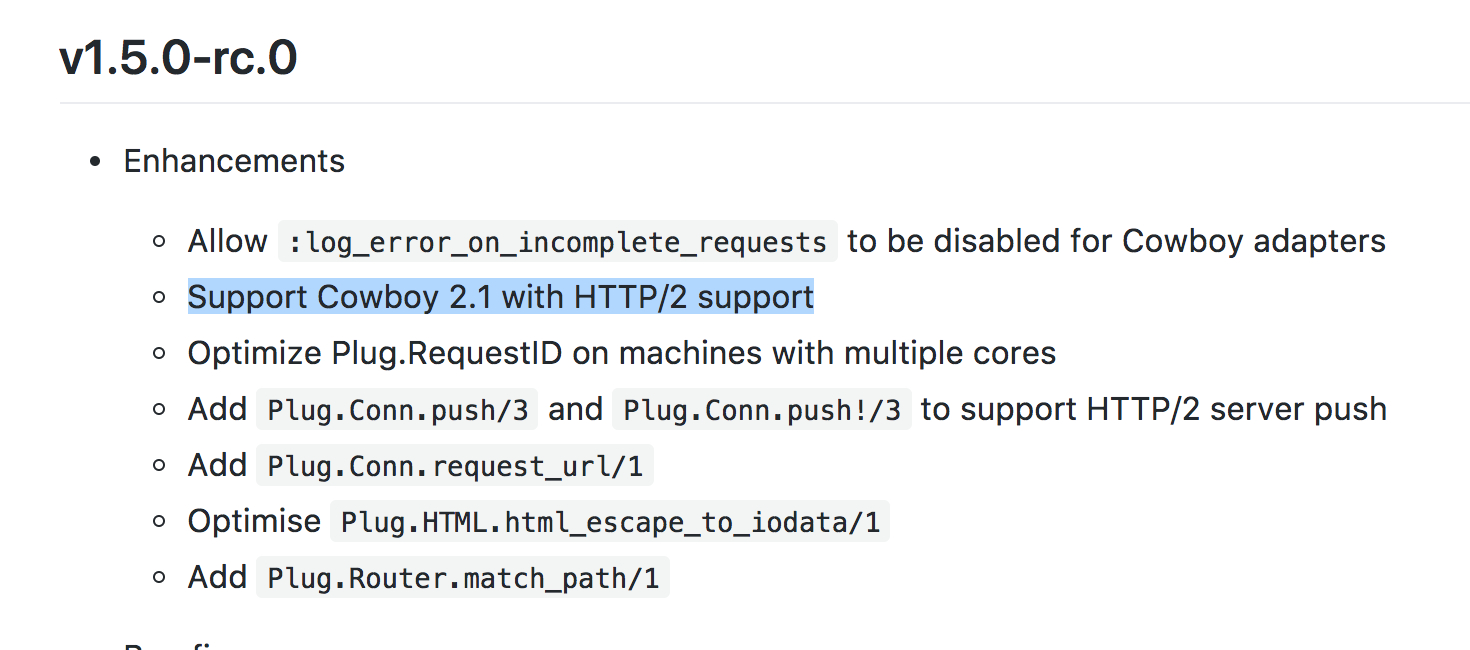The height and width of the screenshot is (650, 1470).
Task: Click the word 'and' between push functions
Action: click(x=576, y=409)
